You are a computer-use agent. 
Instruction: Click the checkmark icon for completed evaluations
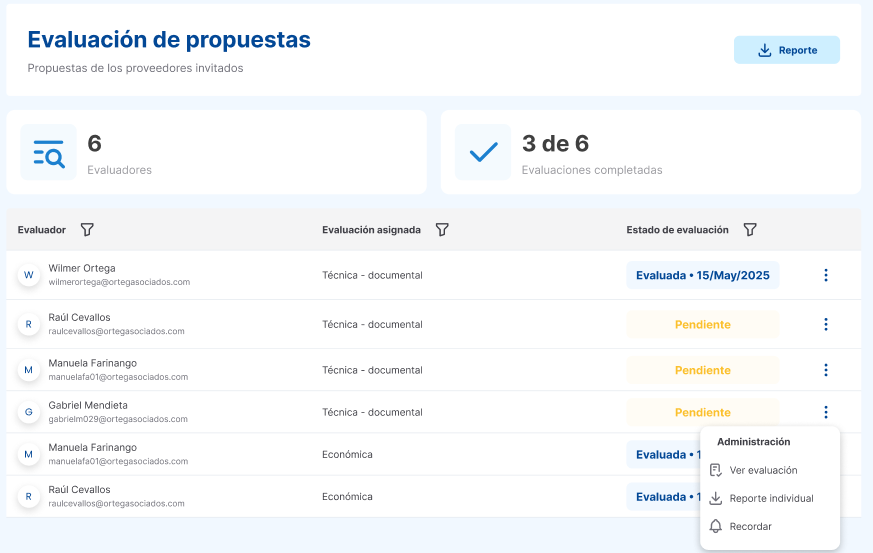tap(483, 152)
